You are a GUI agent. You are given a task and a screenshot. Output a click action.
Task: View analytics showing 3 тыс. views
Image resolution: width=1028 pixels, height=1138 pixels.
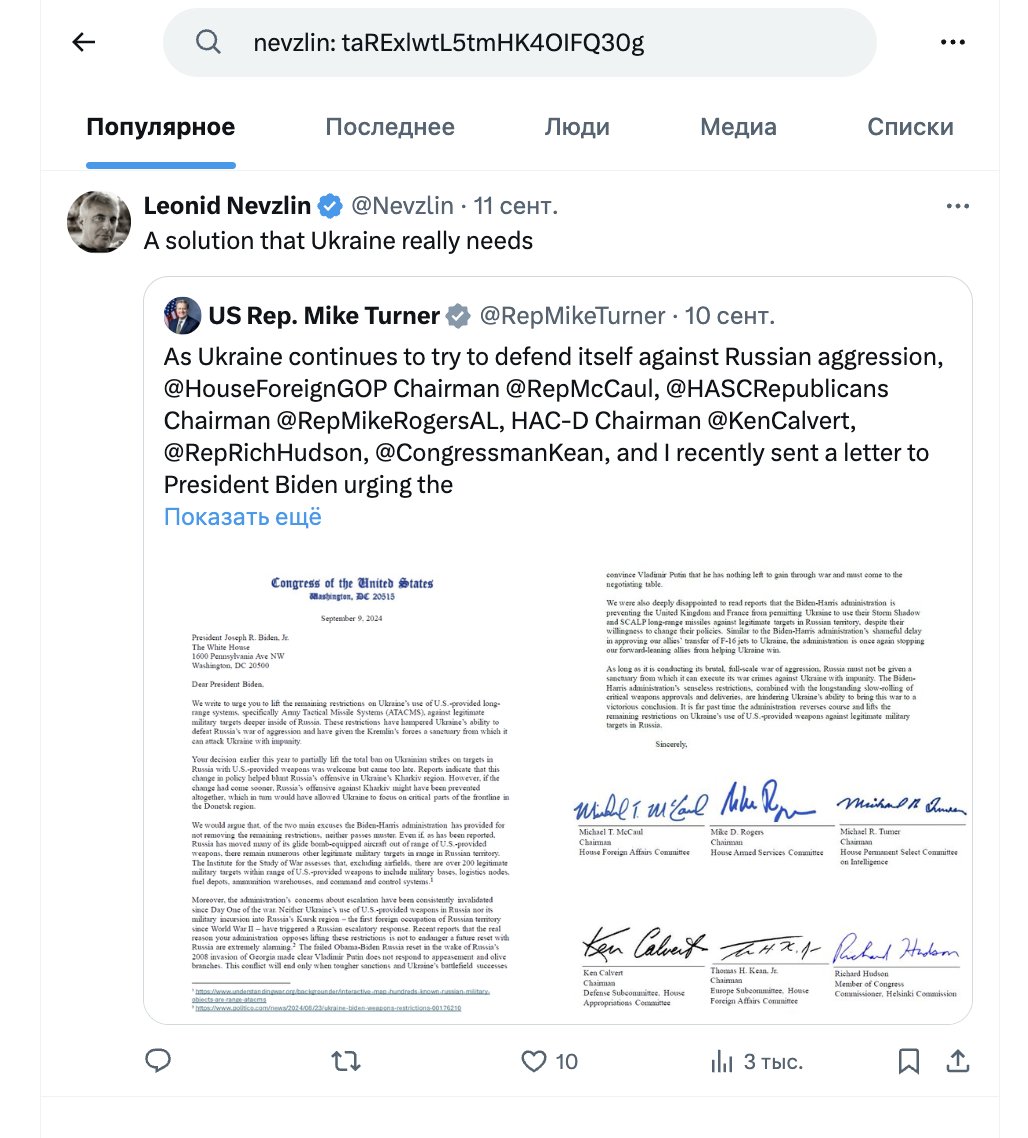point(756,1062)
